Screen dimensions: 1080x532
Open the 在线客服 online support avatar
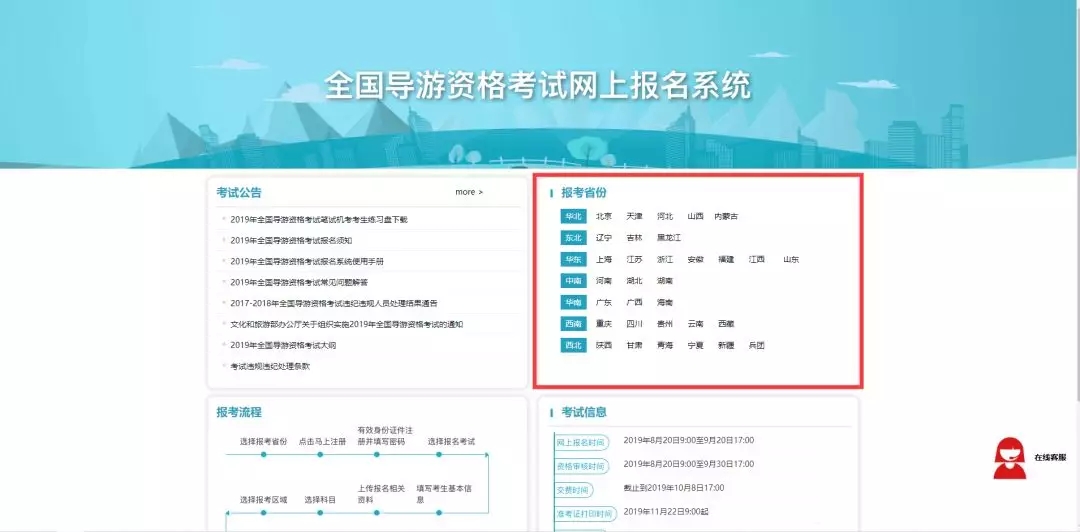(1009, 458)
